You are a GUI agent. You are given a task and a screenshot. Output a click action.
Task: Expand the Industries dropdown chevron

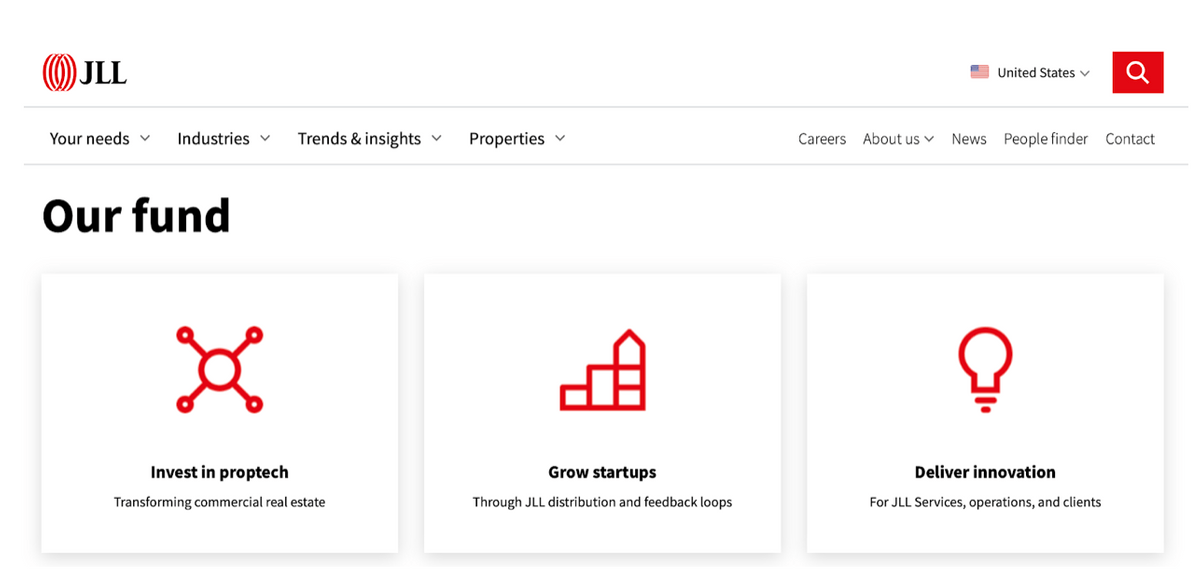pos(265,138)
